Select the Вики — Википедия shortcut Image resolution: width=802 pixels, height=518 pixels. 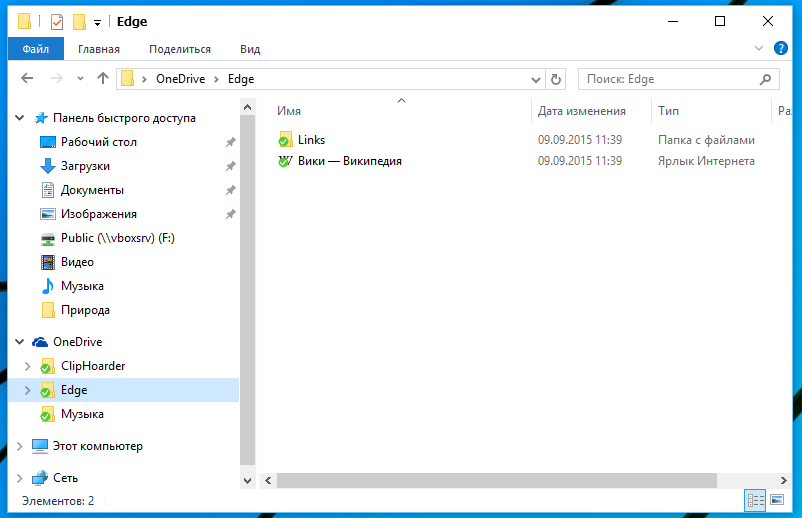350,161
